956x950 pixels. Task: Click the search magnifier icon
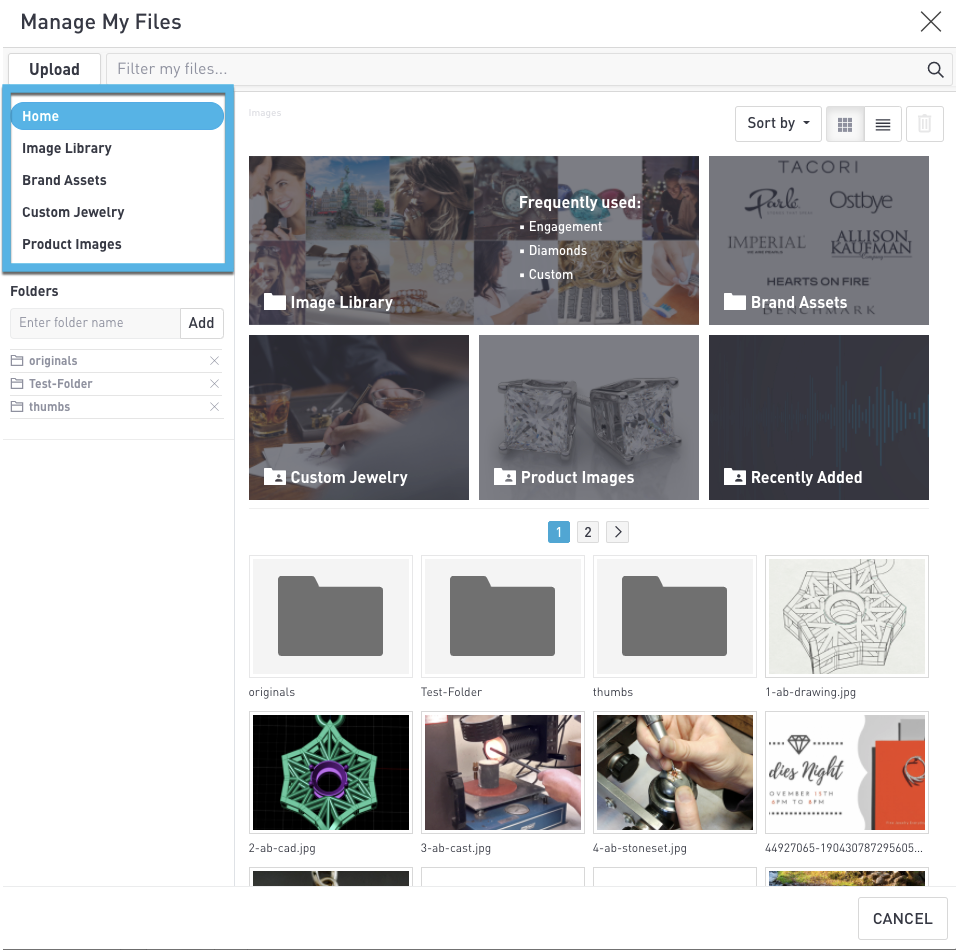935,69
